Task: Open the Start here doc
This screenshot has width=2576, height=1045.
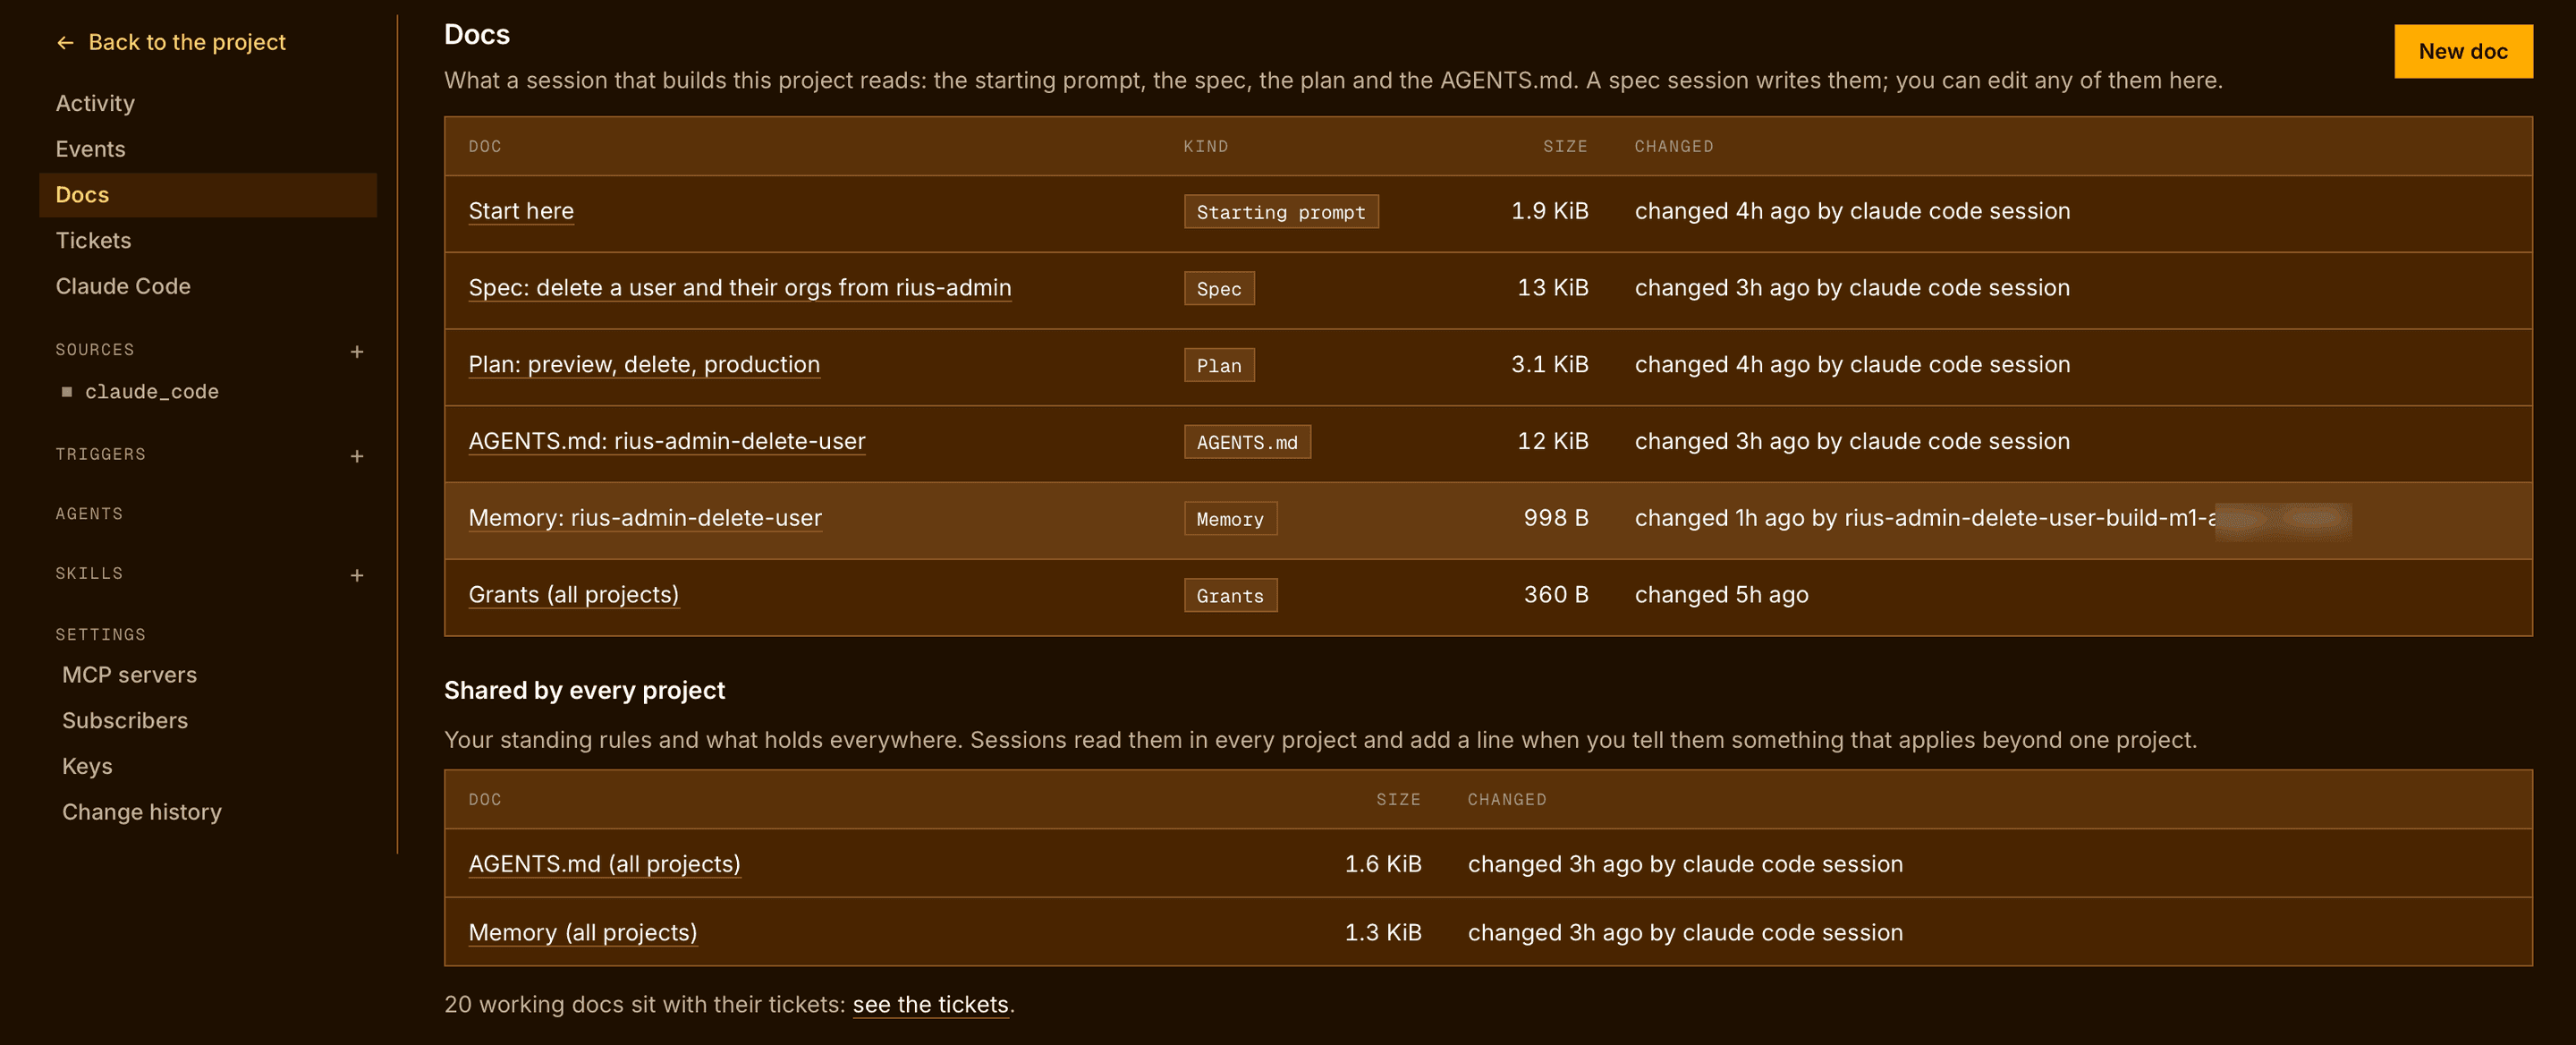Action: pyautogui.click(x=521, y=211)
